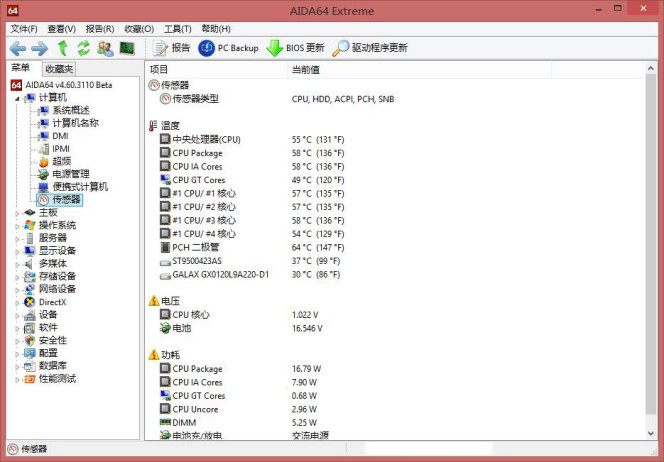The height and width of the screenshot is (462, 664).
Task: Switch to the 菜单 tab
Action: pyautogui.click(x=20, y=68)
